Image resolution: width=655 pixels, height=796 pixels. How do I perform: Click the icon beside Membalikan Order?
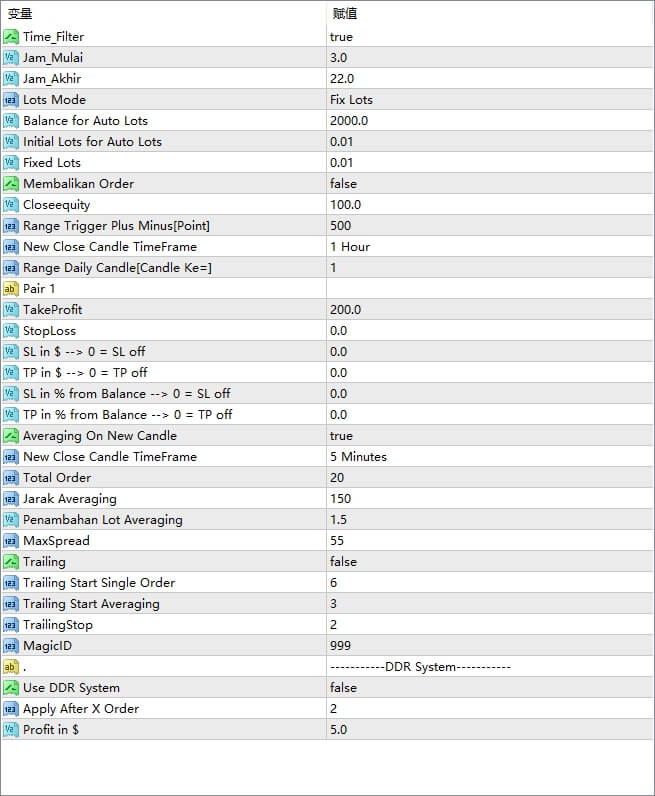[11, 184]
